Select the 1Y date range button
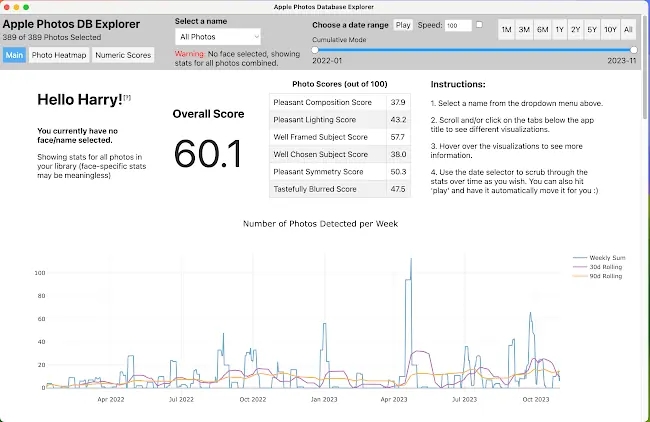This screenshot has width=650, height=422. (x=559, y=30)
